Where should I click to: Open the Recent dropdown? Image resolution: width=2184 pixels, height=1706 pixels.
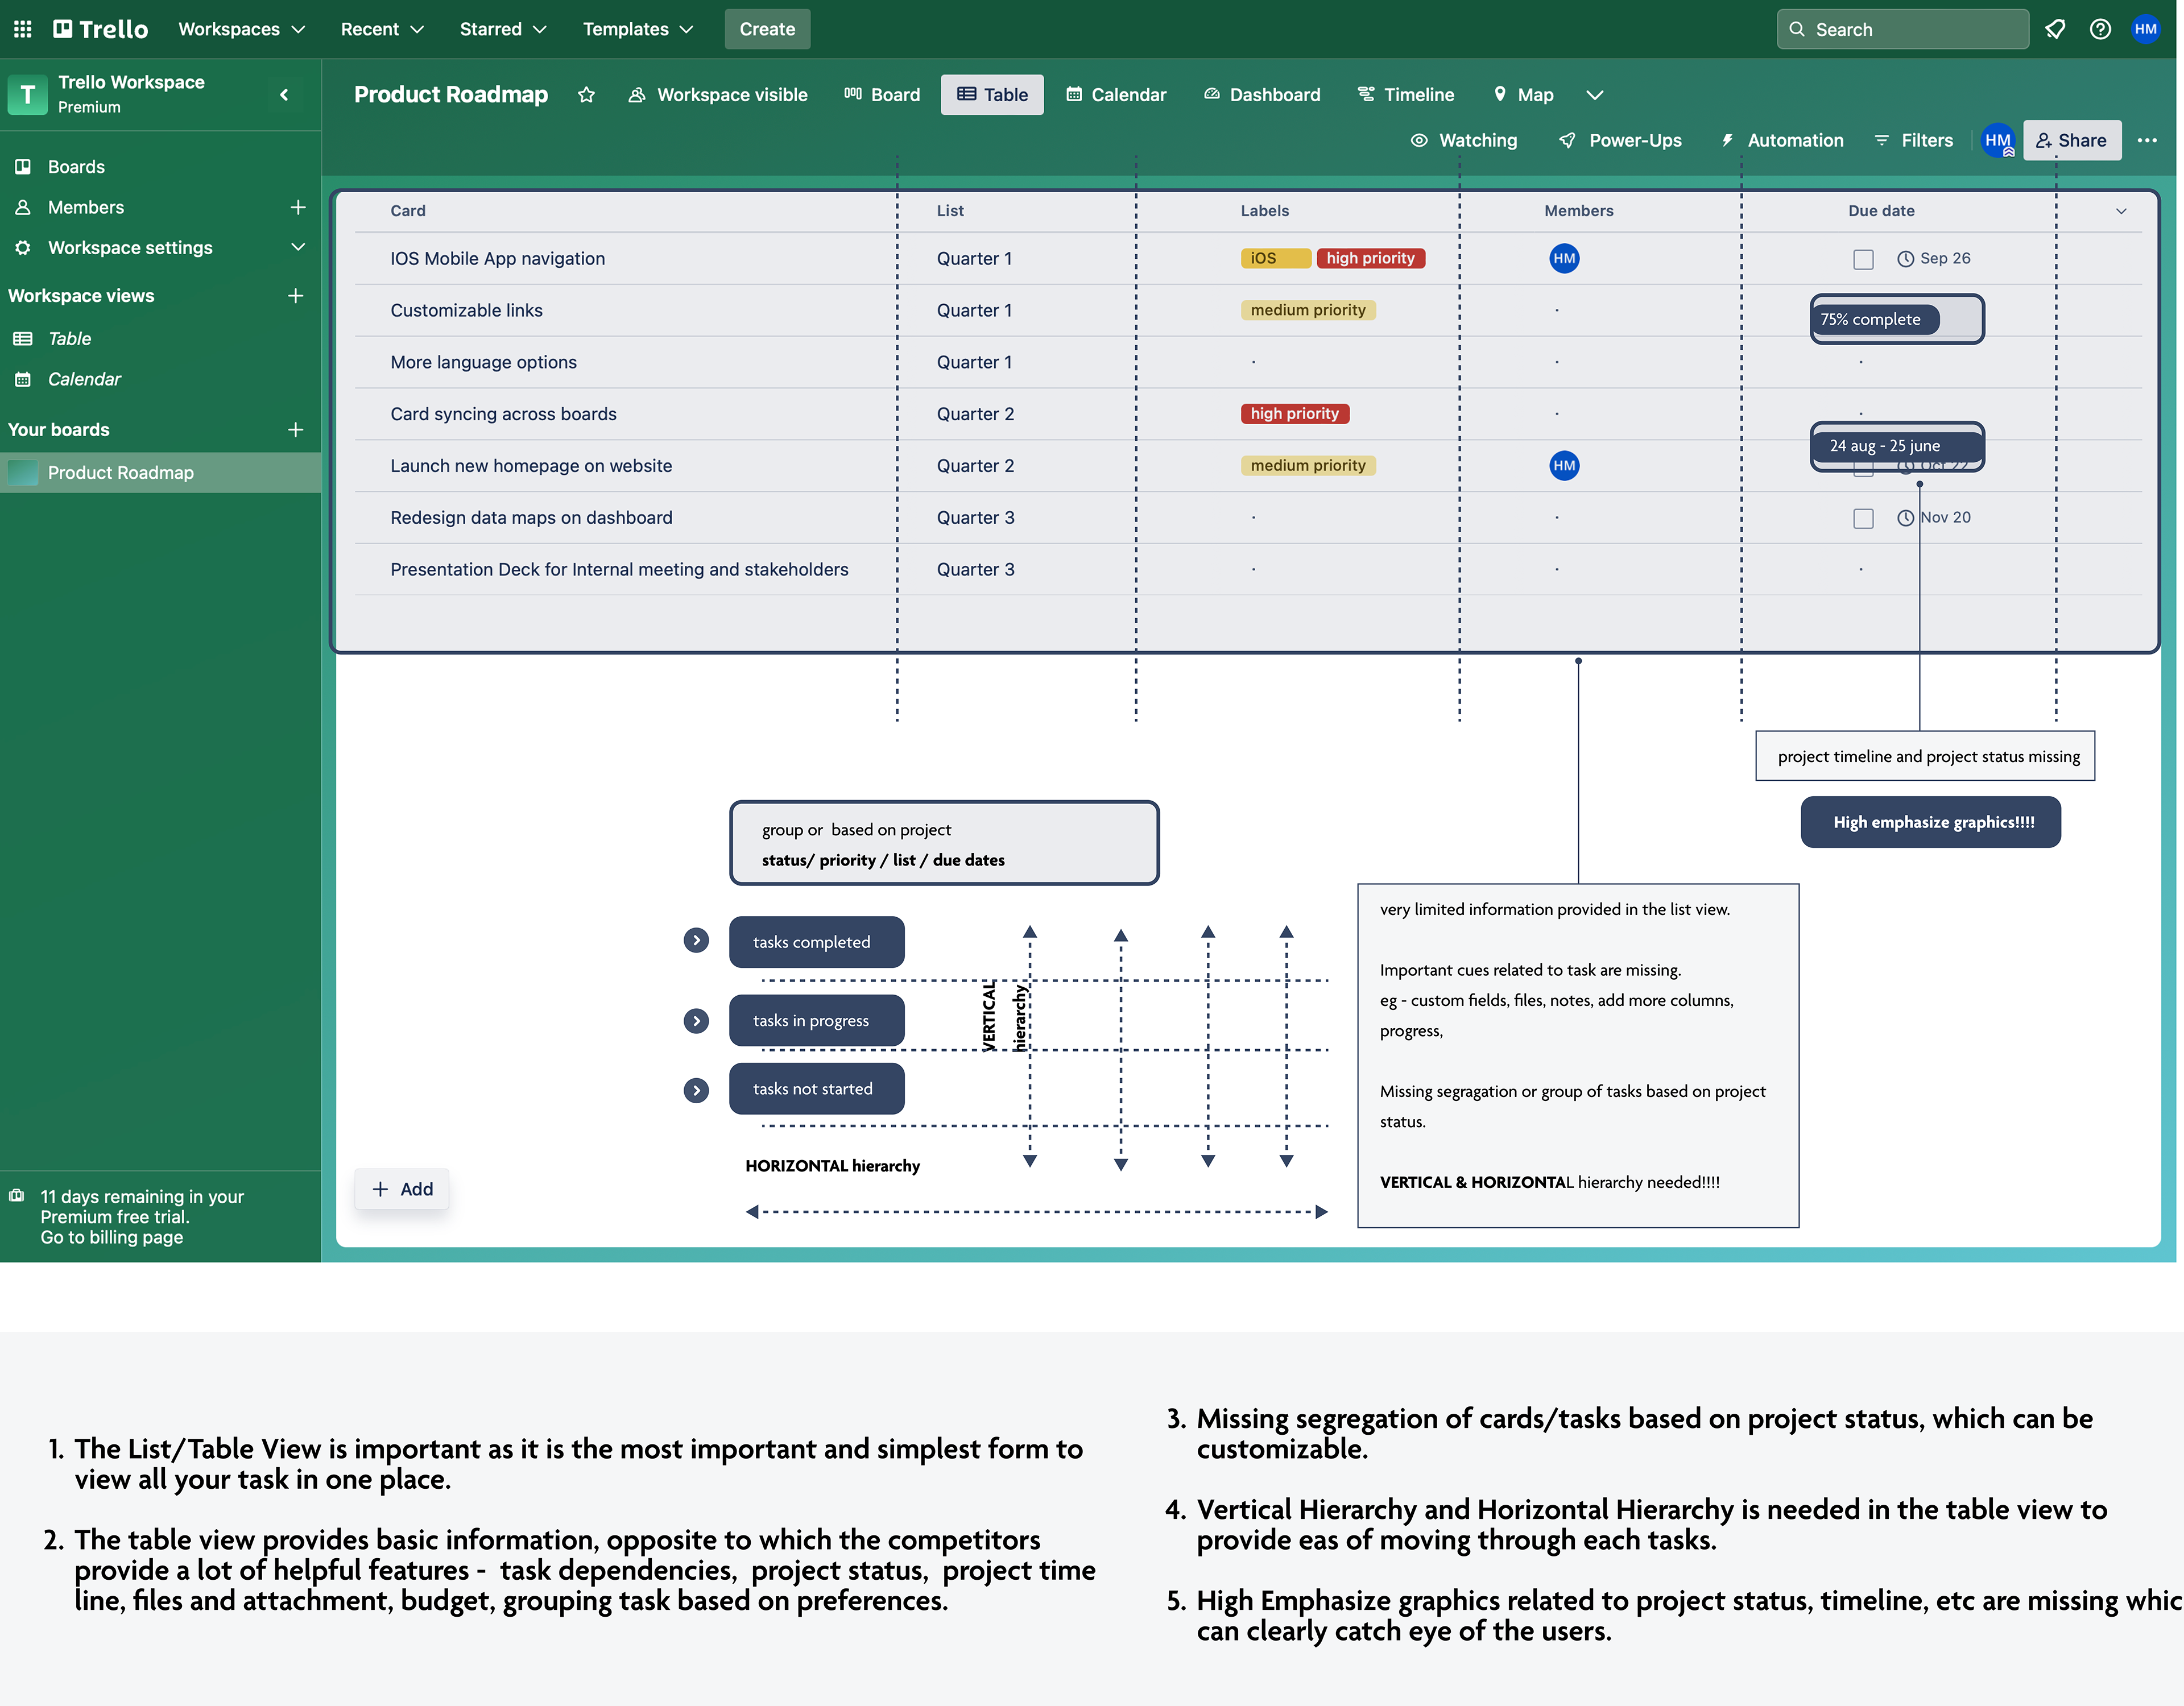click(x=382, y=29)
